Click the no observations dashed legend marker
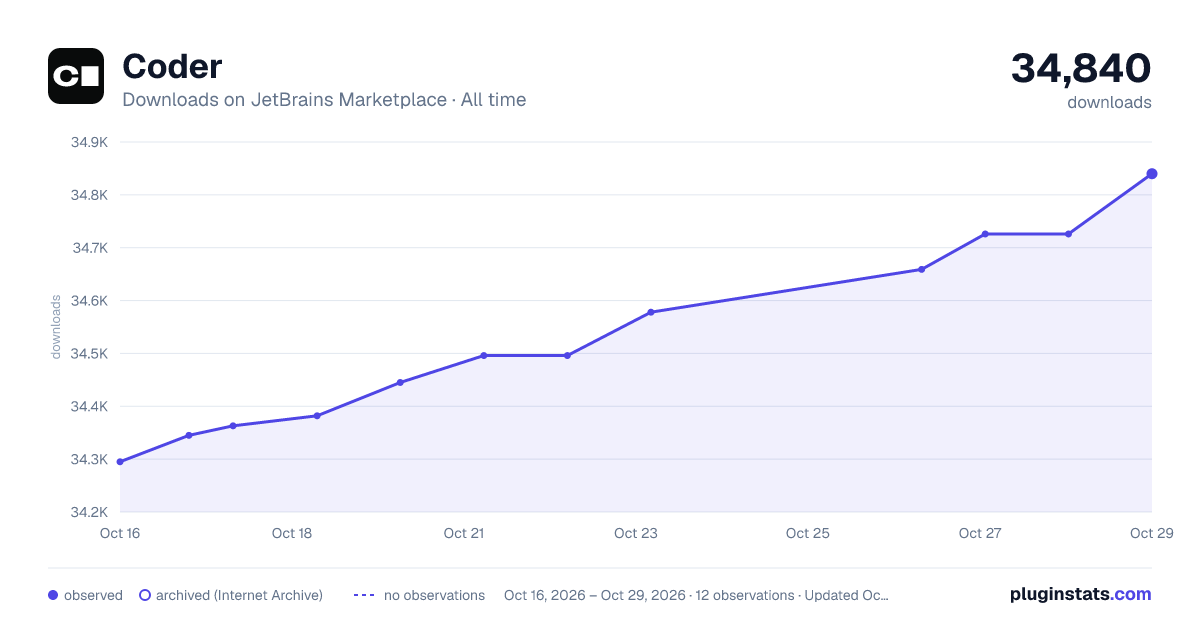Viewport: 1200px width, 630px height. point(364,595)
